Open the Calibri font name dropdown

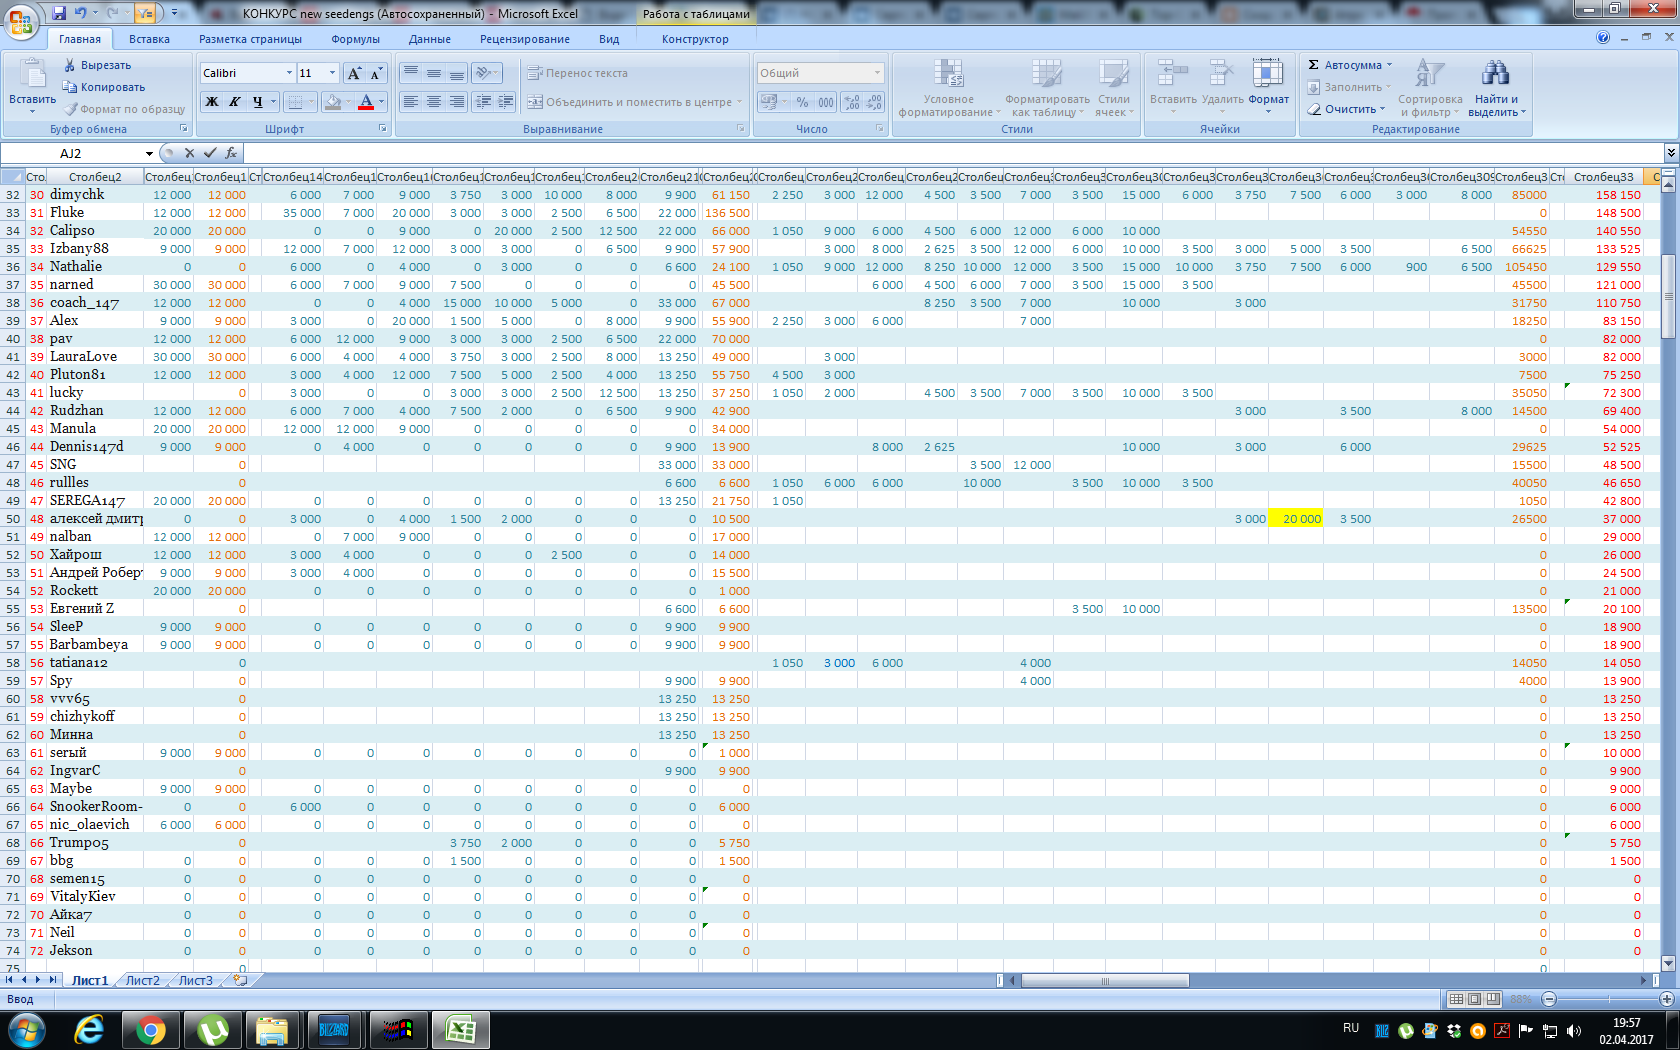pyautogui.click(x=289, y=73)
